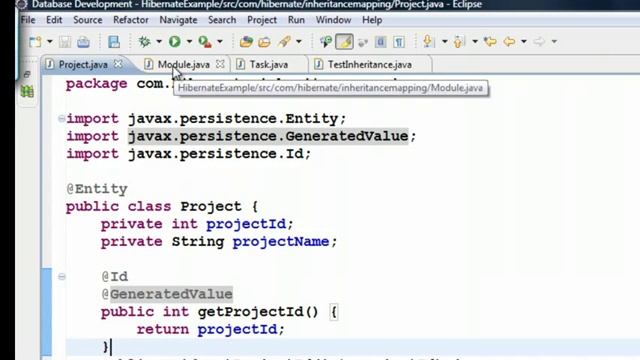Click the Next Annotation icon

428,42
